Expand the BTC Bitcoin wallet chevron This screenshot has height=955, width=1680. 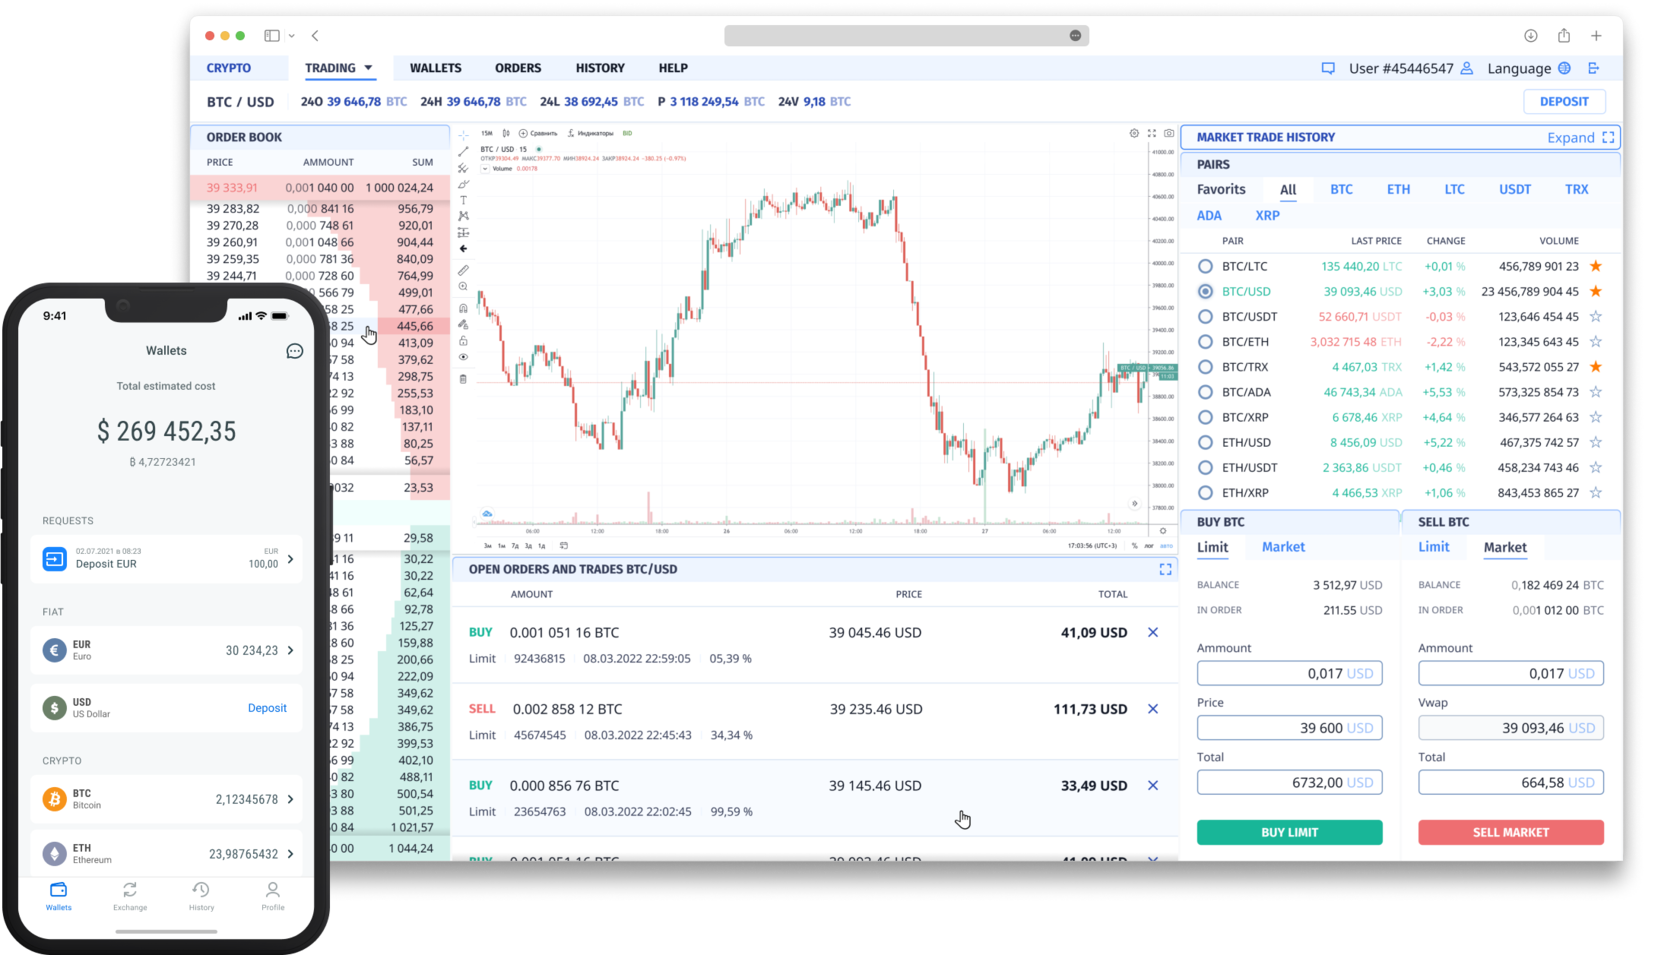tap(291, 799)
